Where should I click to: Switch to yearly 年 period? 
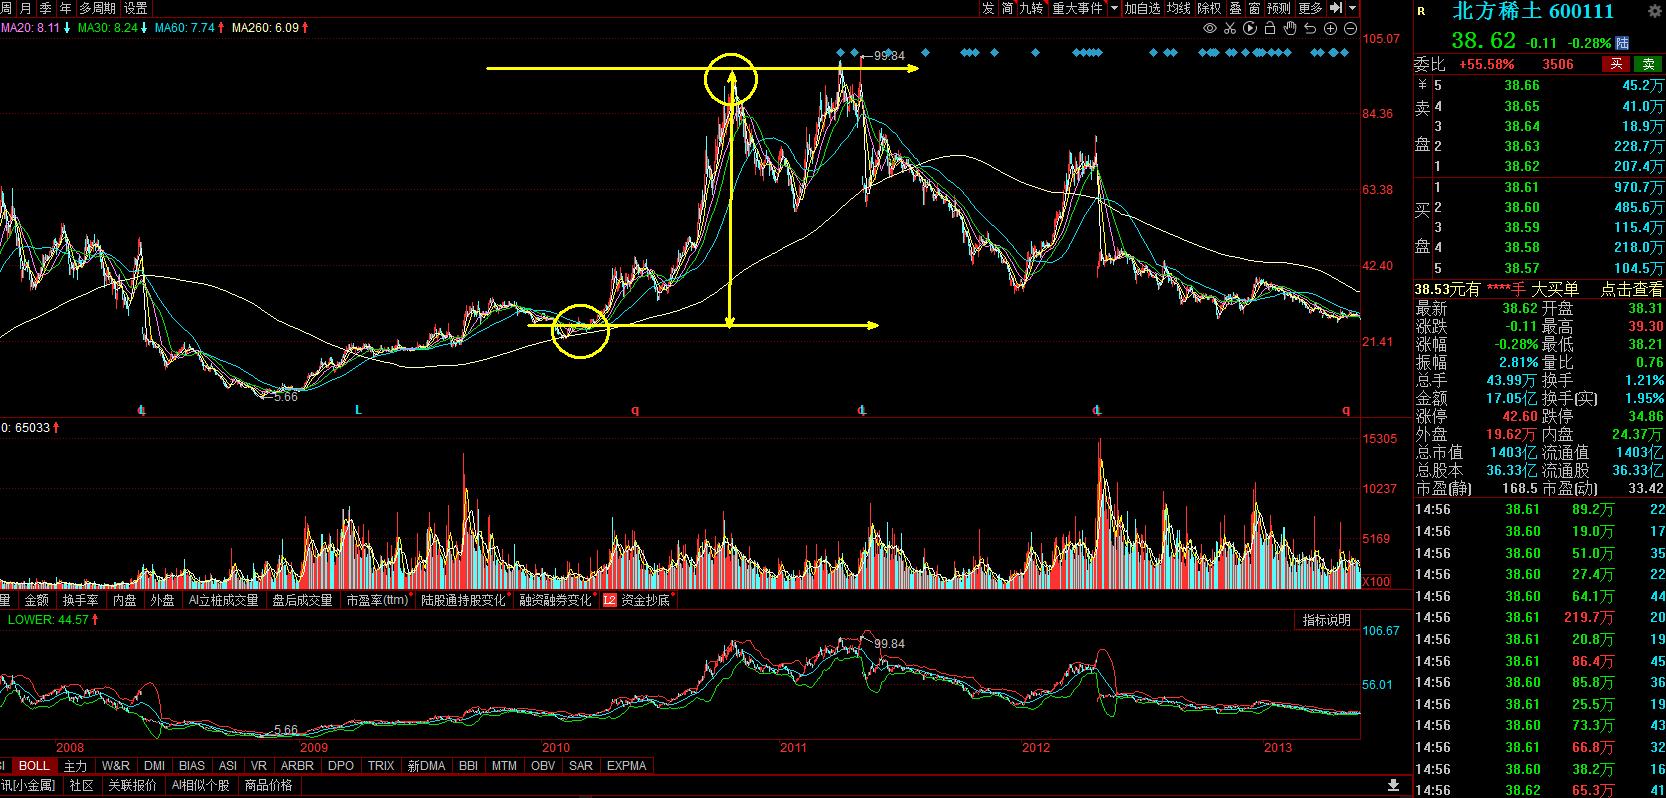pyautogui.click(x=66, y=8)
